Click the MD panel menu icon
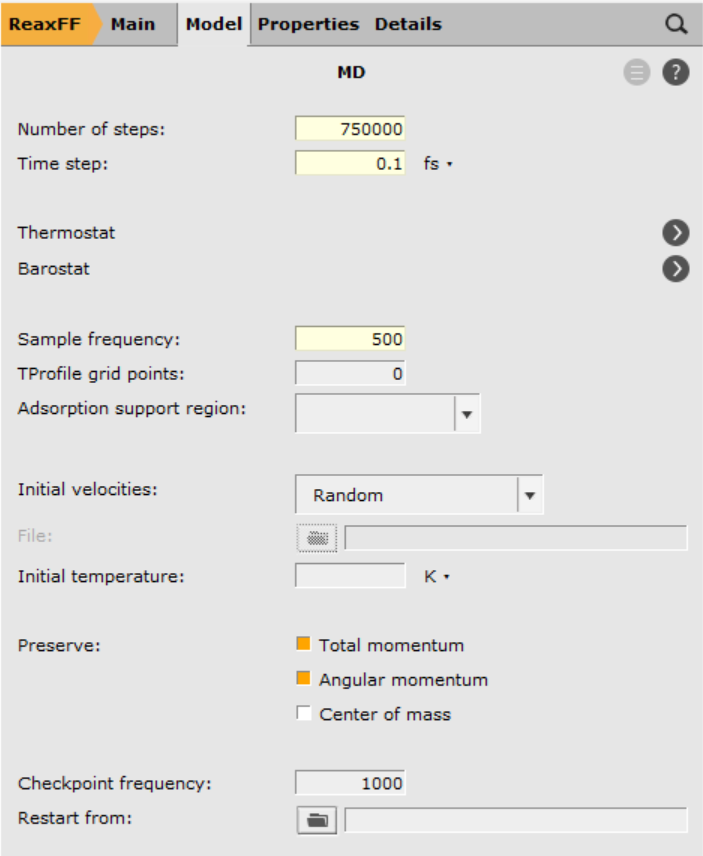 [x=636, y=72]
